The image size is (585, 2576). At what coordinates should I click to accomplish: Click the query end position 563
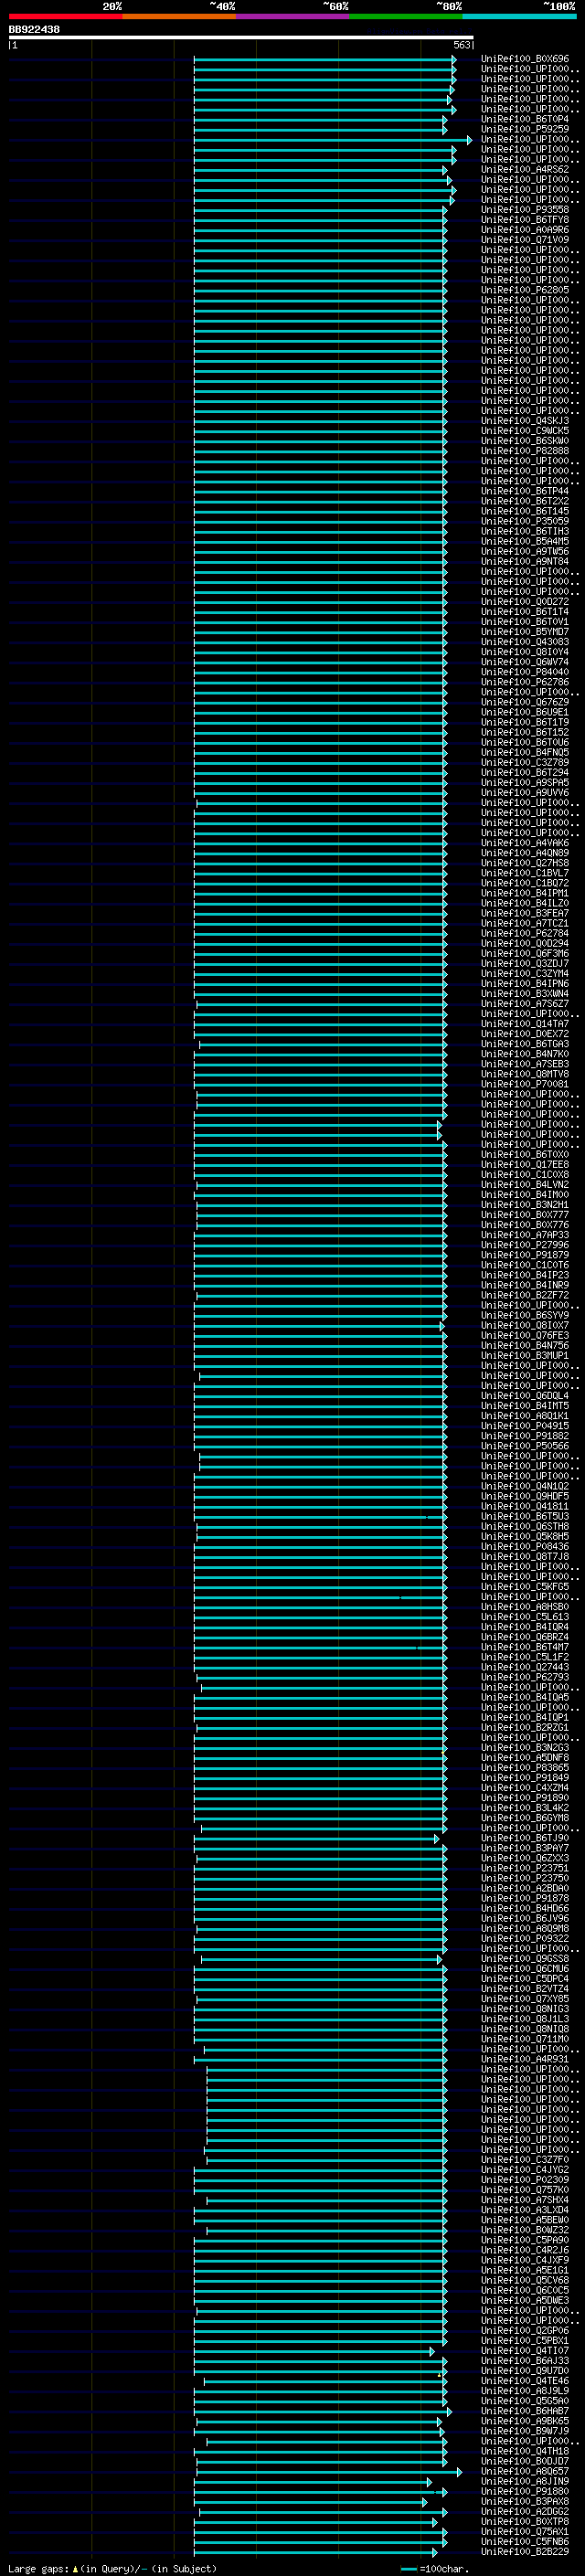(461, 45)
